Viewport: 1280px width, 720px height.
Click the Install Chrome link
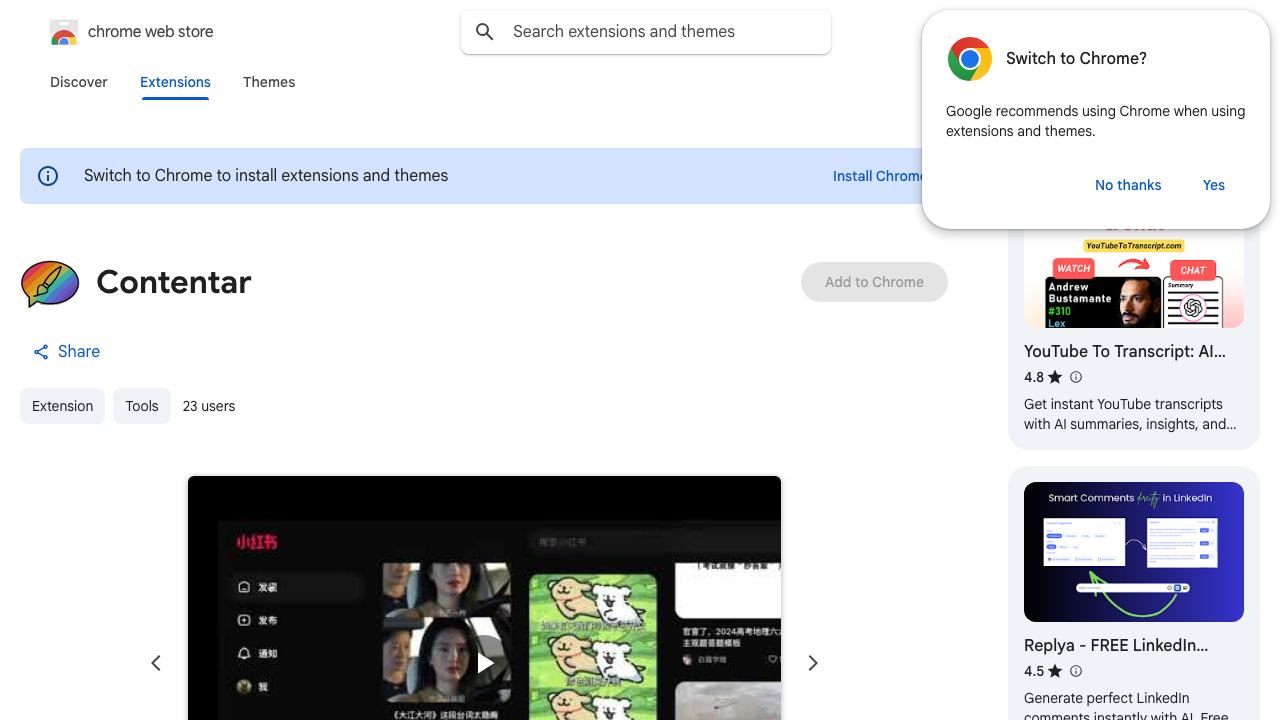click(x=878, y=176)
